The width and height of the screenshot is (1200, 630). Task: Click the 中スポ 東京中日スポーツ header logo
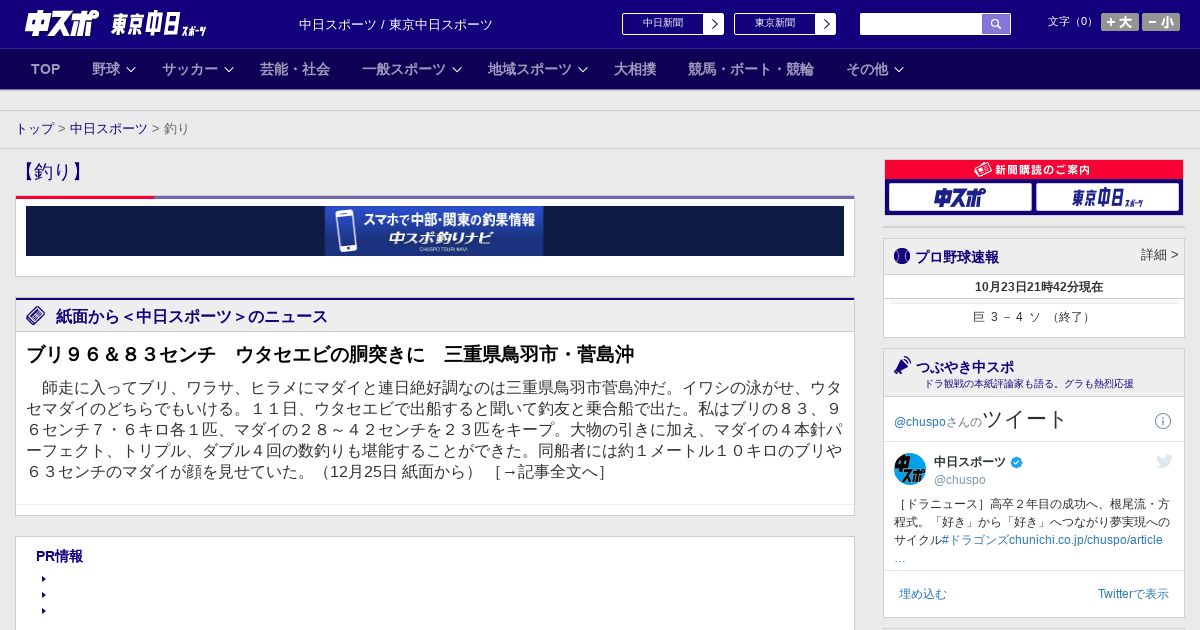(x=115, y=23)
